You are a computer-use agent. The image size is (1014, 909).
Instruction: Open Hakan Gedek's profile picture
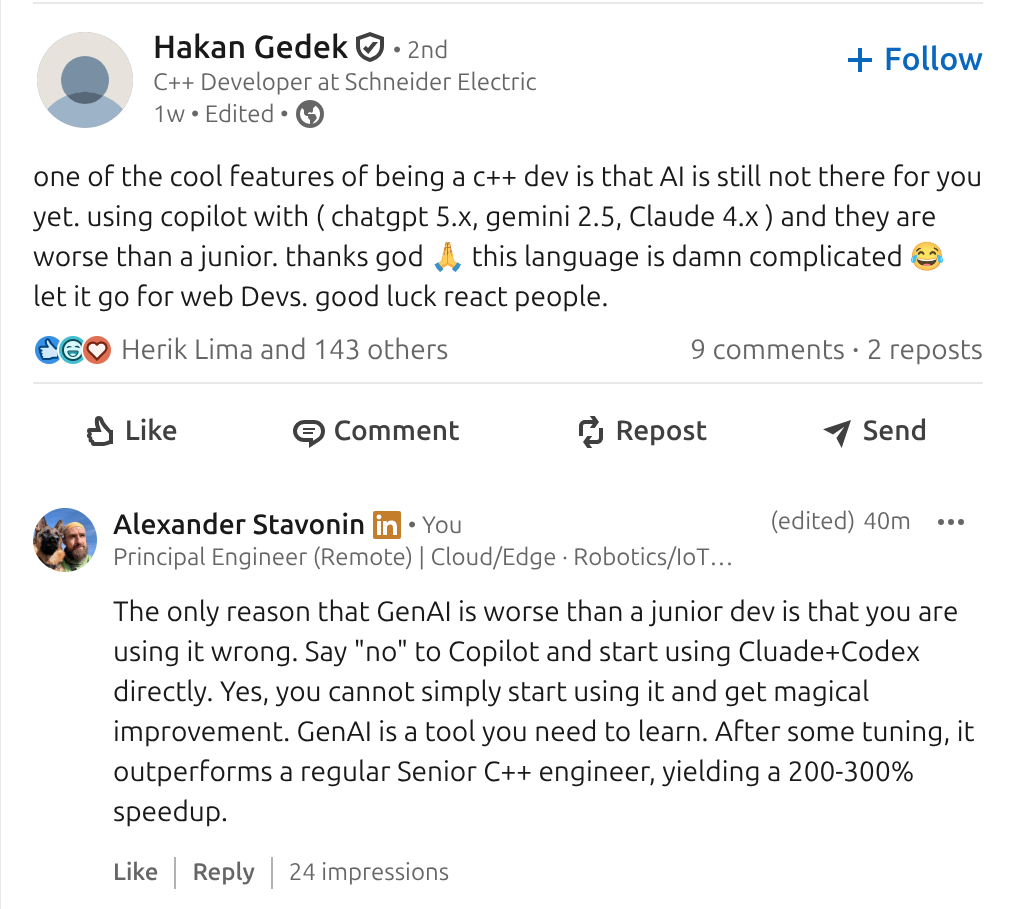[85, 80]
